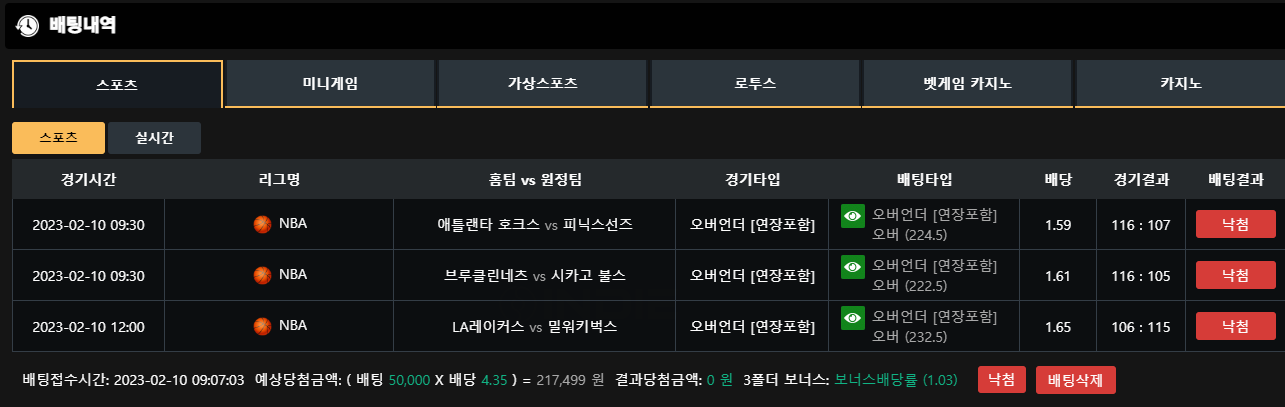Click 낙첨 result for the Atlanta Hawks game

click(x=1235, y=224)
